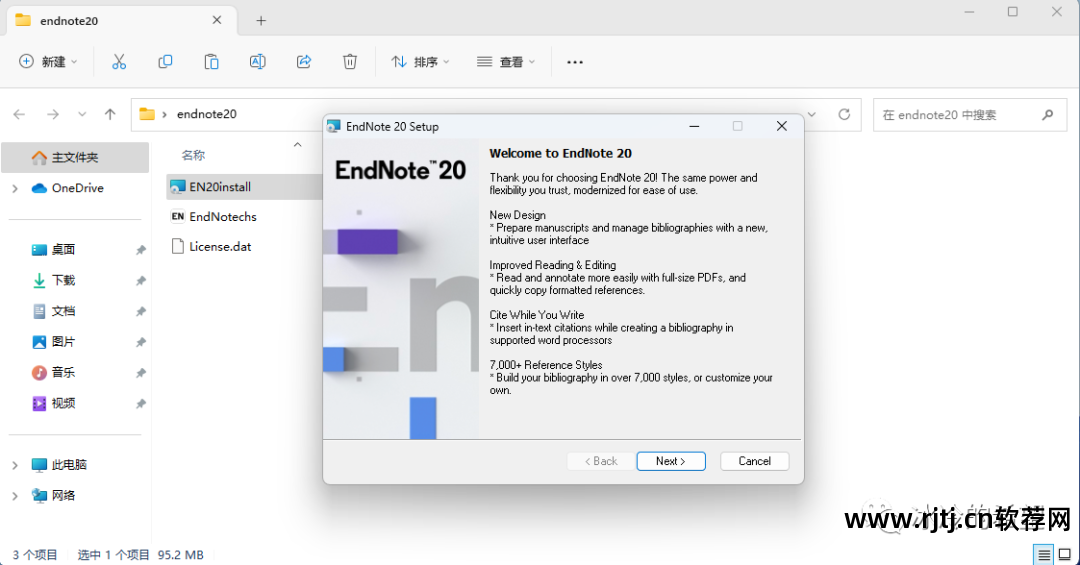
Task: Click the search magnifier icon
Action: tap(1048, 115)
